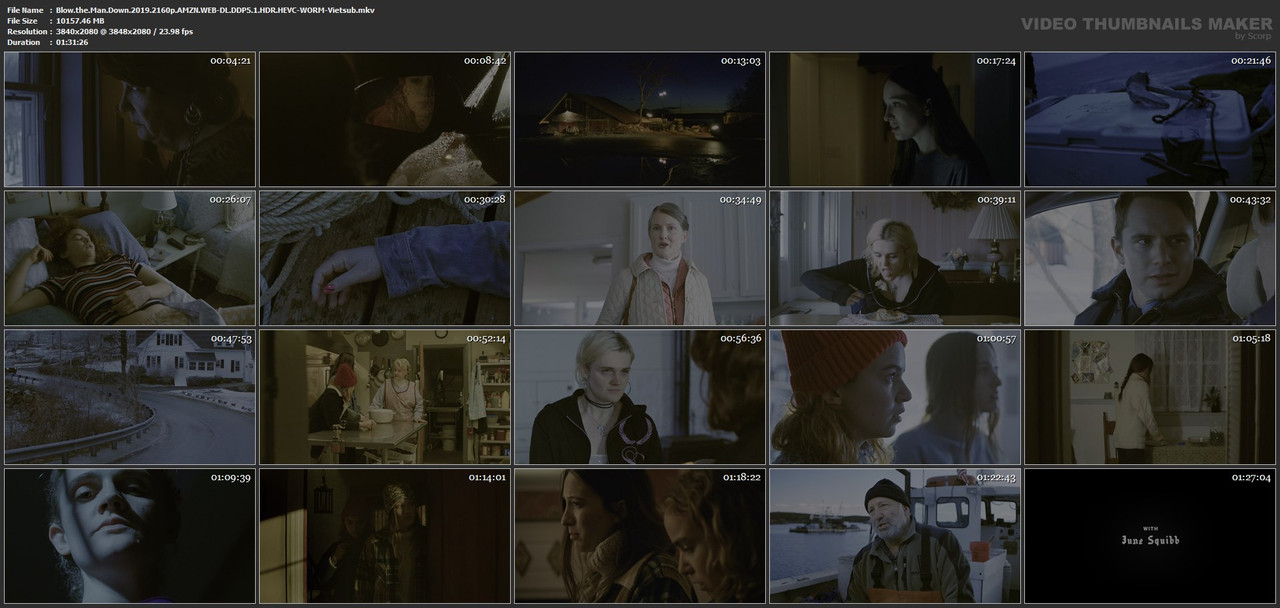
Task: Select the face close-up thumbnail at 01:09:39
Action: coord(130,536)
